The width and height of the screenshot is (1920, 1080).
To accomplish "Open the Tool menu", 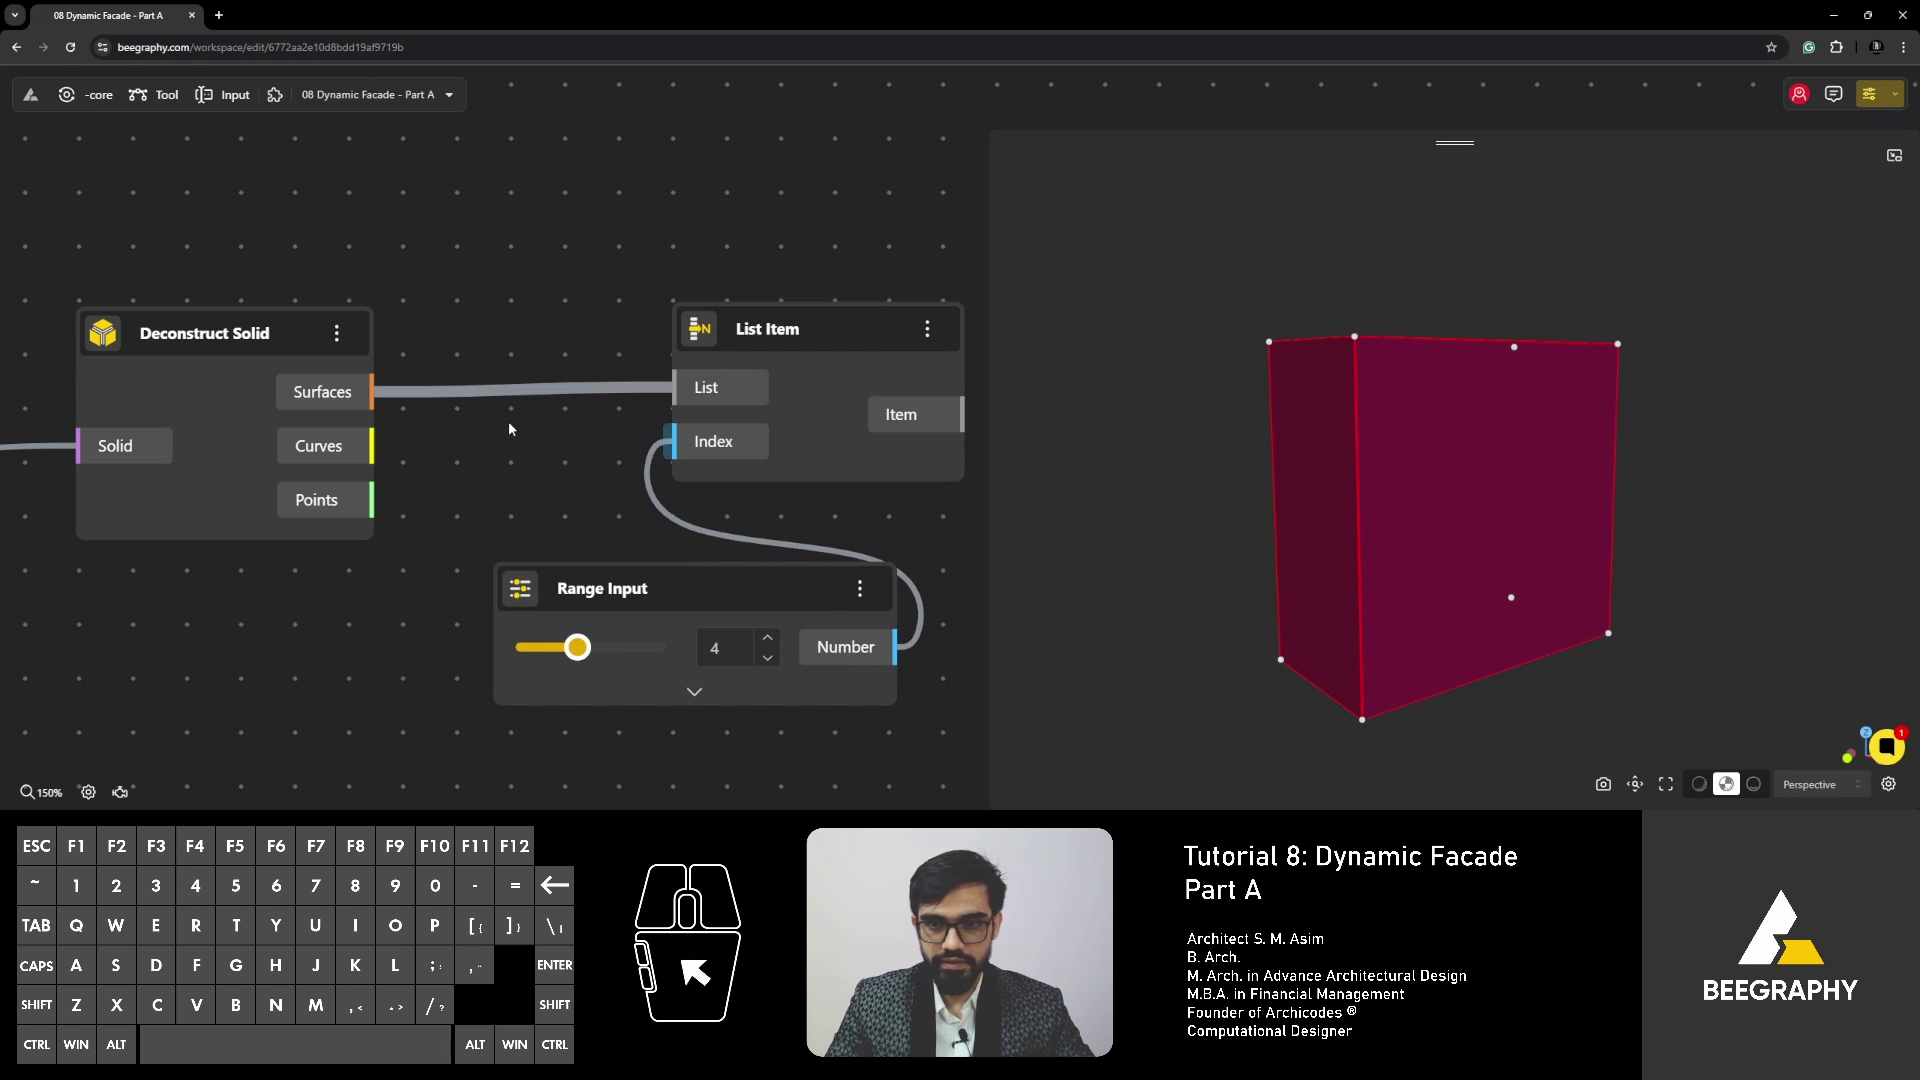I will click(154, 95).
